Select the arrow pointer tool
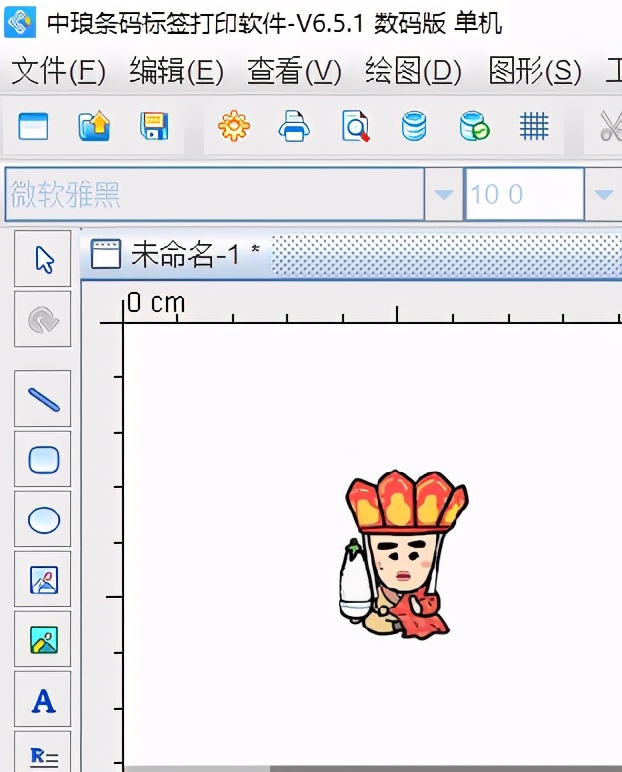This screenshot has height=772, width=622. [x=43, y=259]
